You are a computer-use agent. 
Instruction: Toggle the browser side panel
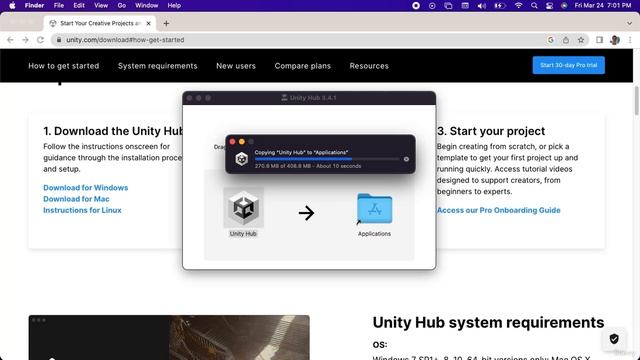[x=599, y=40]
